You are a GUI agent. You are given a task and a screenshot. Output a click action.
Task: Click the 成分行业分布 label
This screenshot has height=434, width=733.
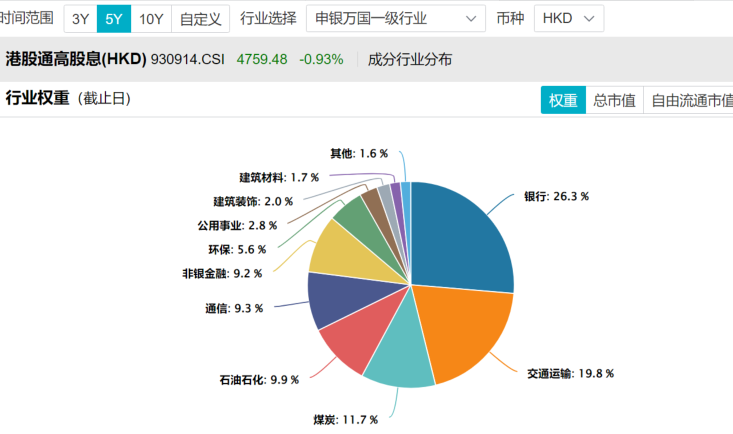tap(410, 59)
